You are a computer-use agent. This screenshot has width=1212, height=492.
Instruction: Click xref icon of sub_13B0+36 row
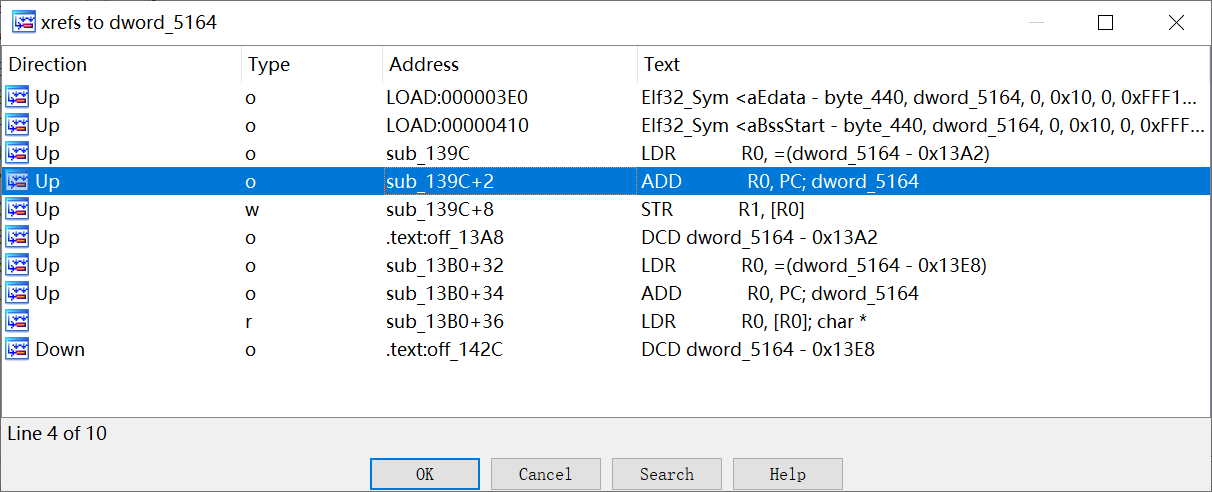coord(17,322)
